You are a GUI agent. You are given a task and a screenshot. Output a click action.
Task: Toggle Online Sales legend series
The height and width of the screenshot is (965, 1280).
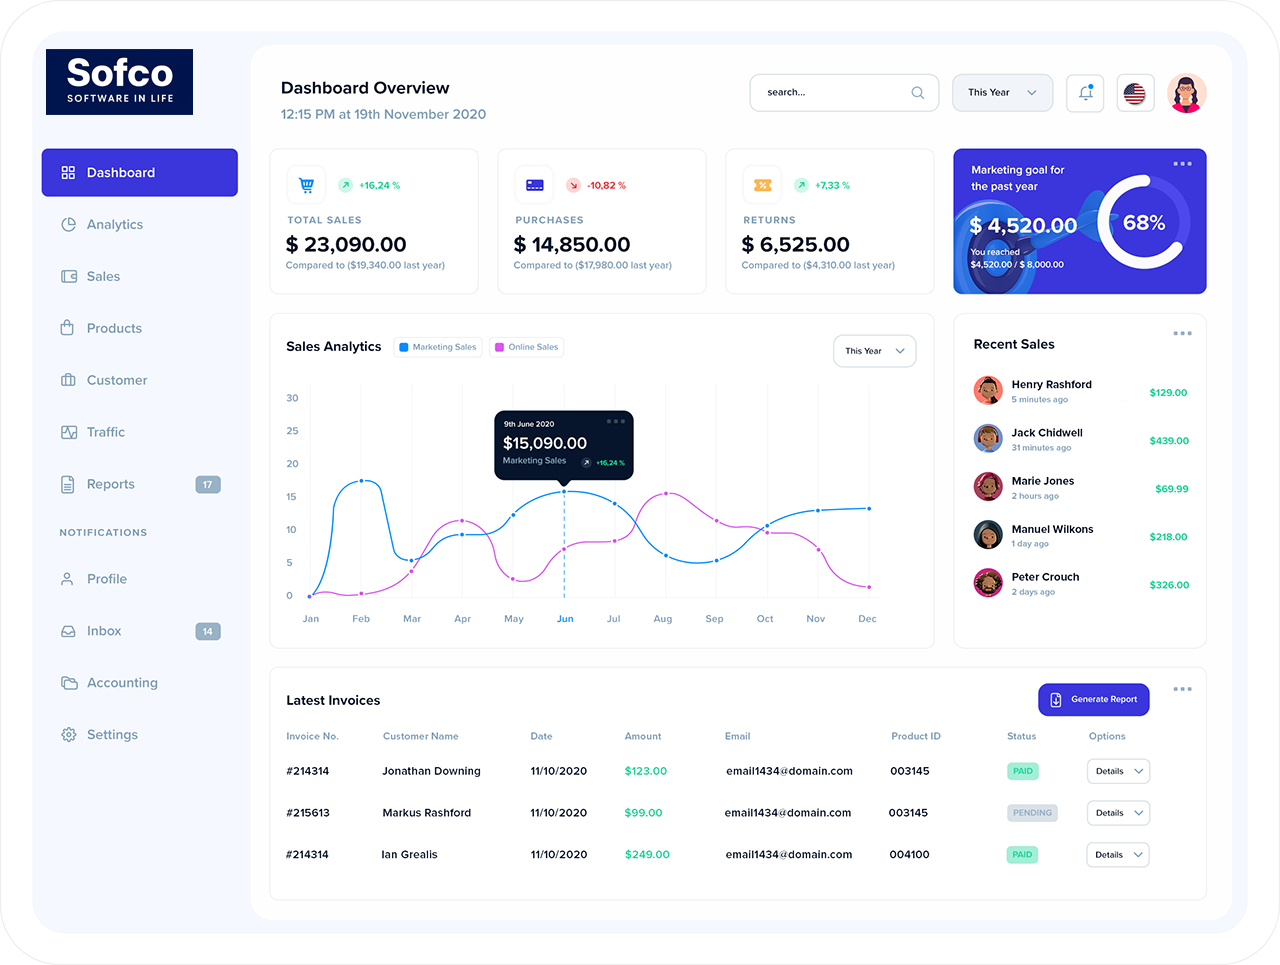tap(526, 347)
